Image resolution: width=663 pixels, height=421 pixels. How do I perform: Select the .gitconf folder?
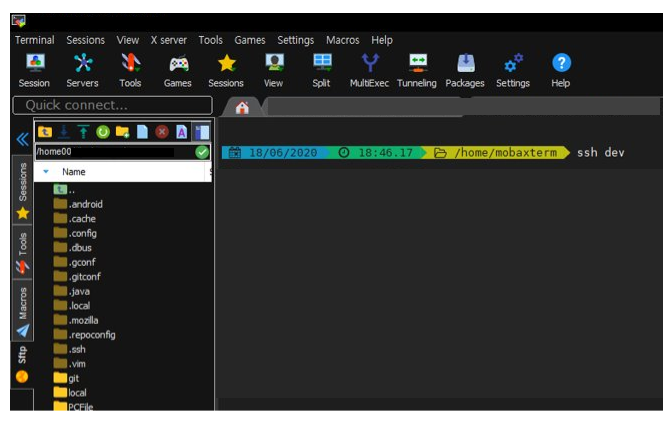pyautogui.click(x=77, y=277)
